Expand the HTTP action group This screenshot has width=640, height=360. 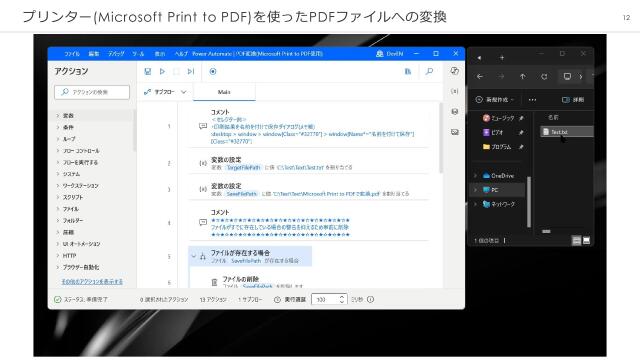58,256
